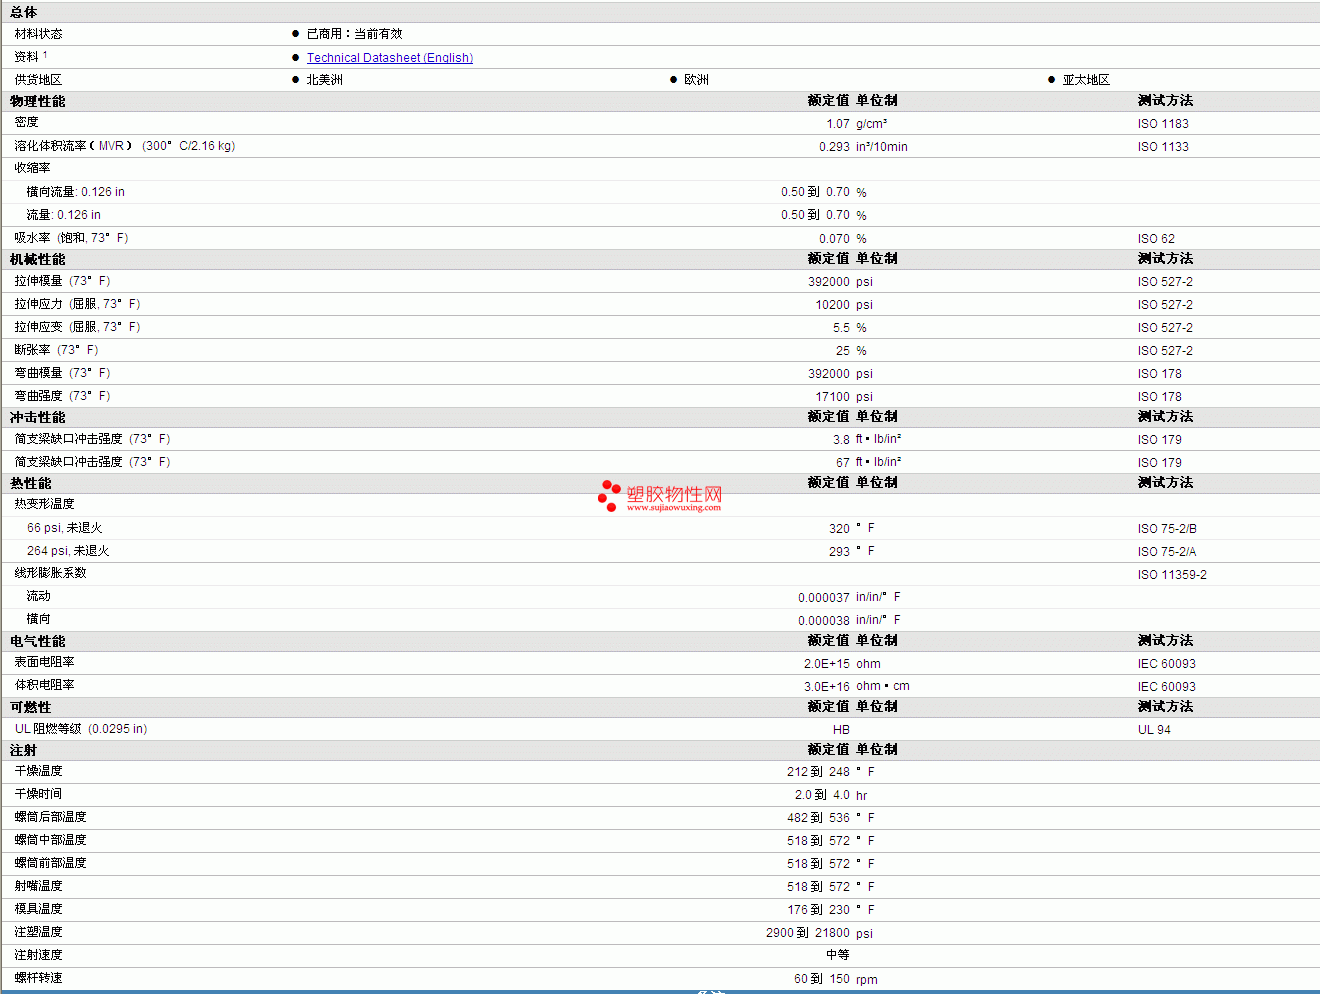
Task: Select the expansion value 0.000038
Action: [x=824, y=621]
